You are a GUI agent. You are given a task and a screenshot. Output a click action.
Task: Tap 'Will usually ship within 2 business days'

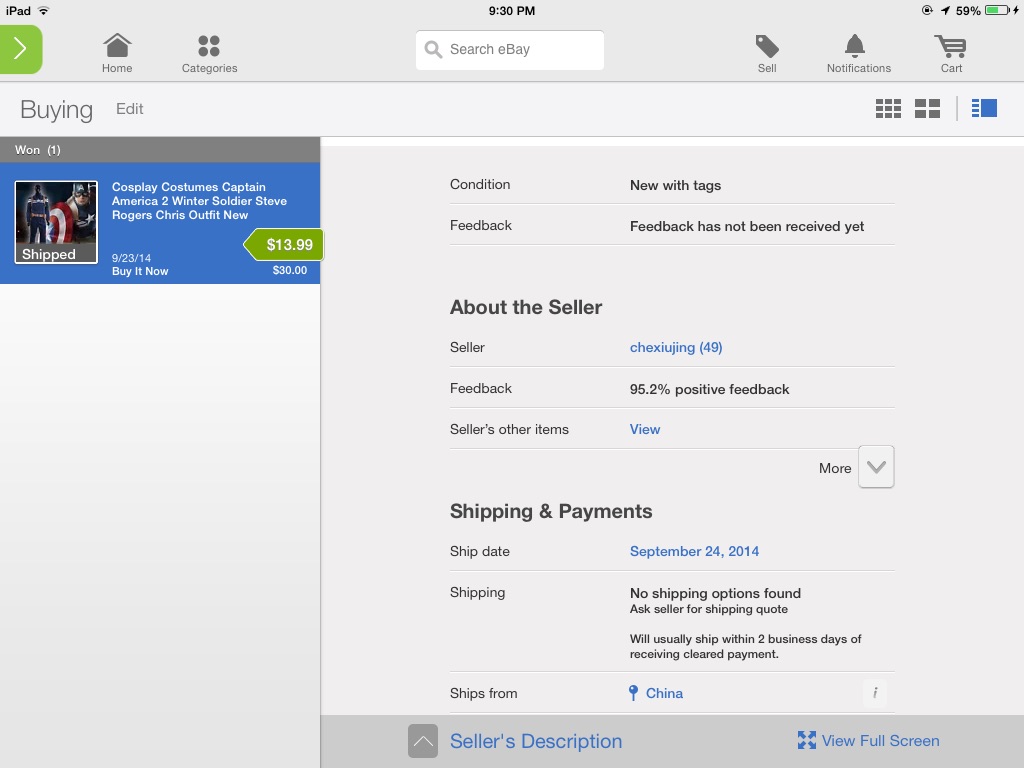coord(745,647)
